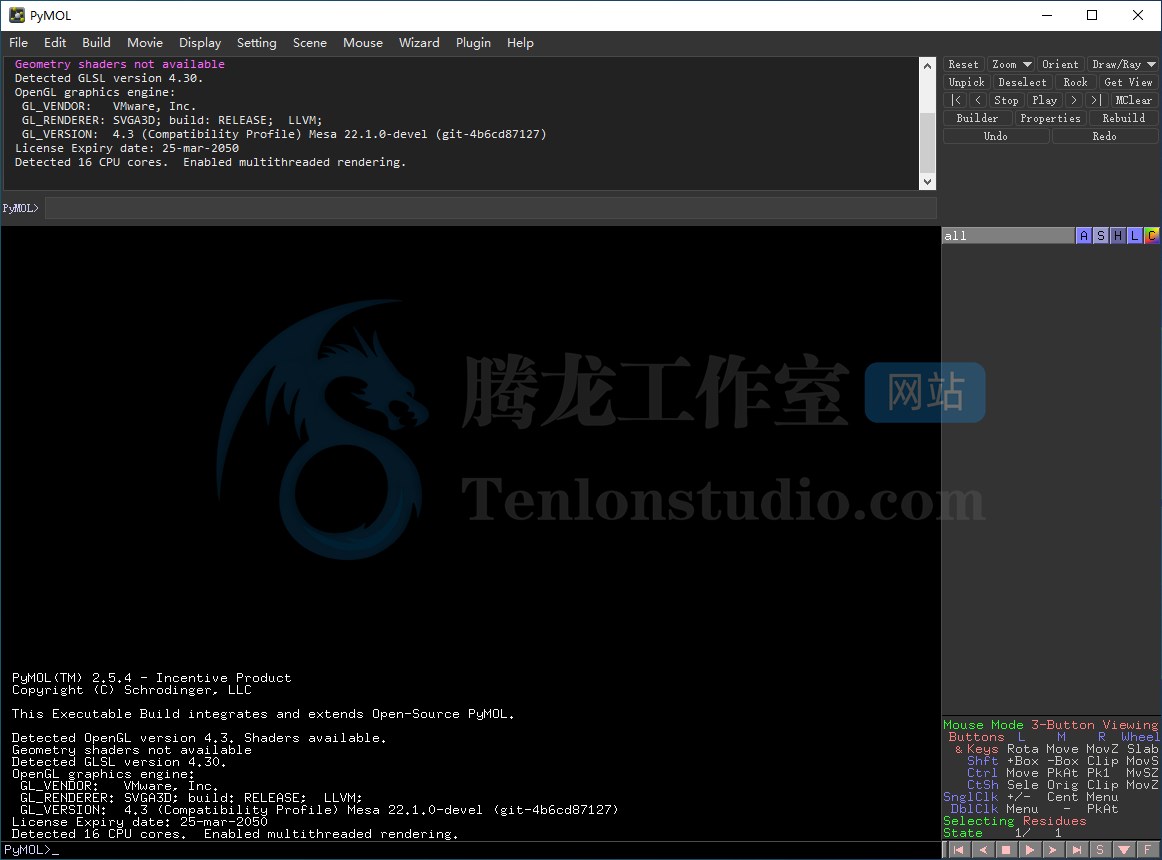Click the rewind to first frame icon in bottom playback bar
This screenshot has height=860, width=1162.
coord(958,850)
